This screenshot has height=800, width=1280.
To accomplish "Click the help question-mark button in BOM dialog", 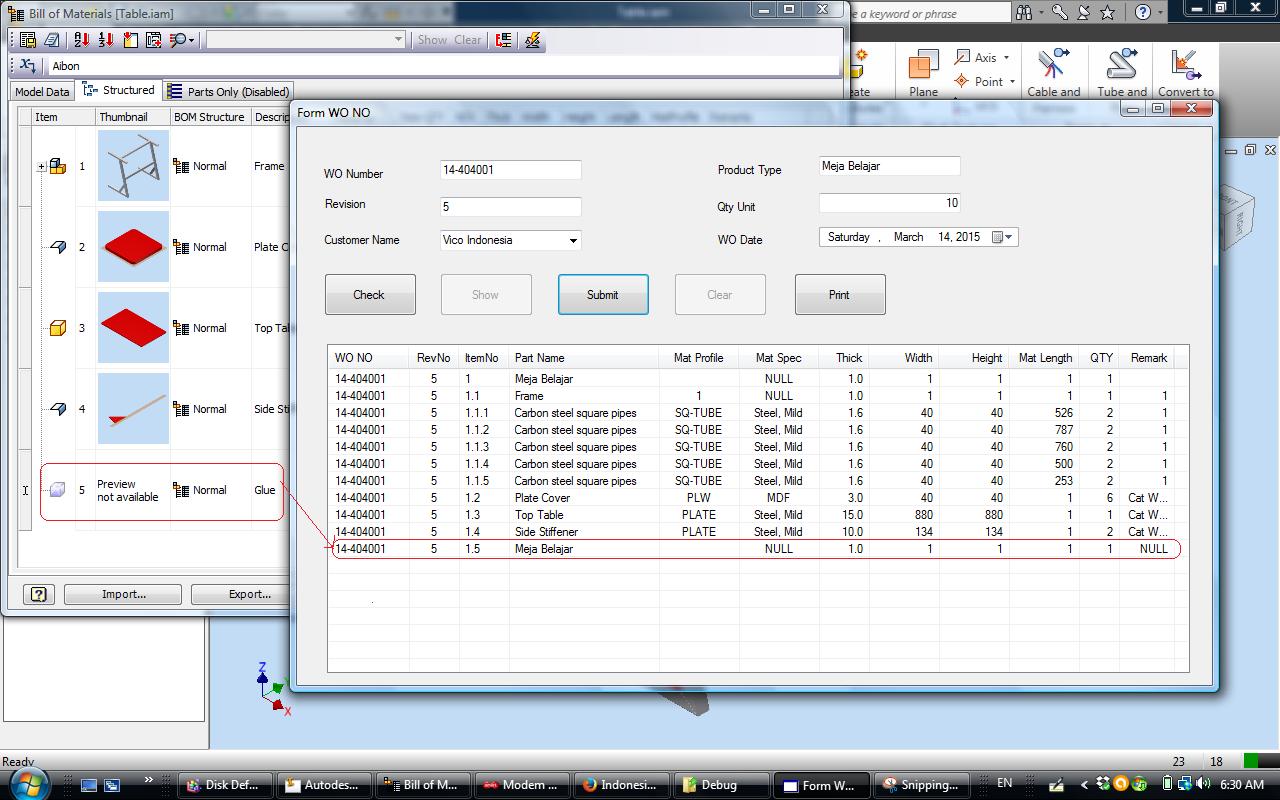I will (38, 594).
